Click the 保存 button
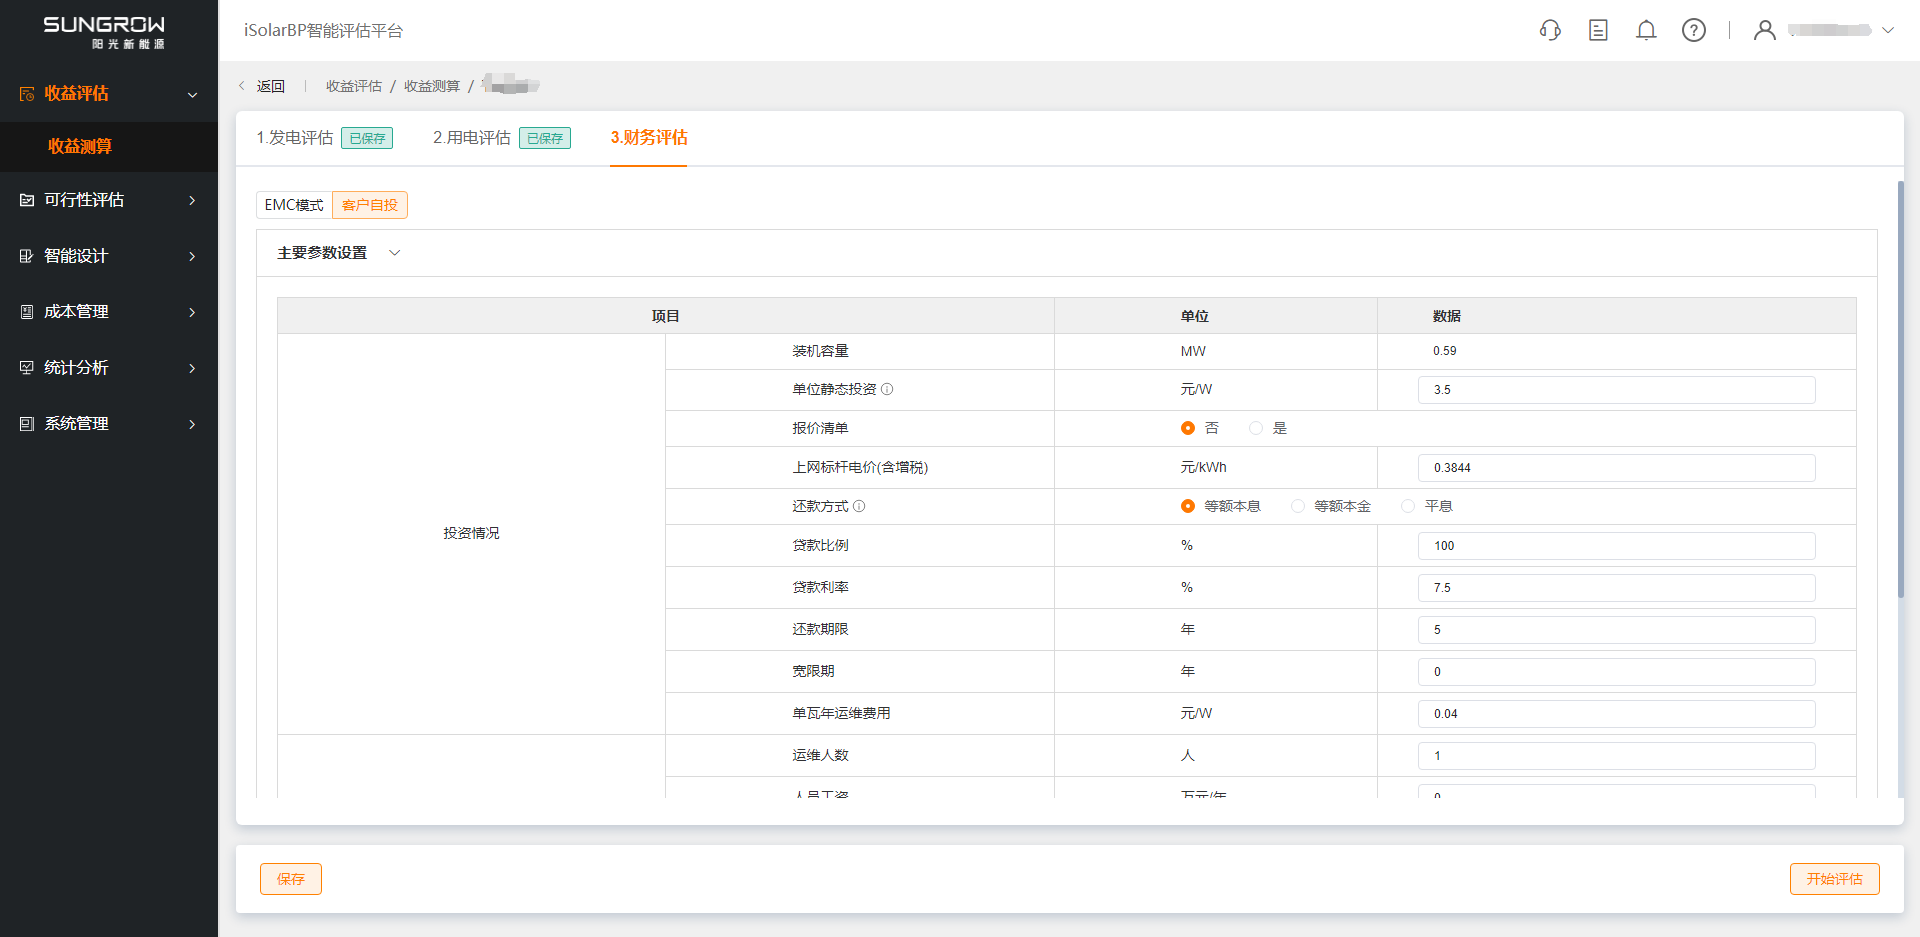 point(291,879)
